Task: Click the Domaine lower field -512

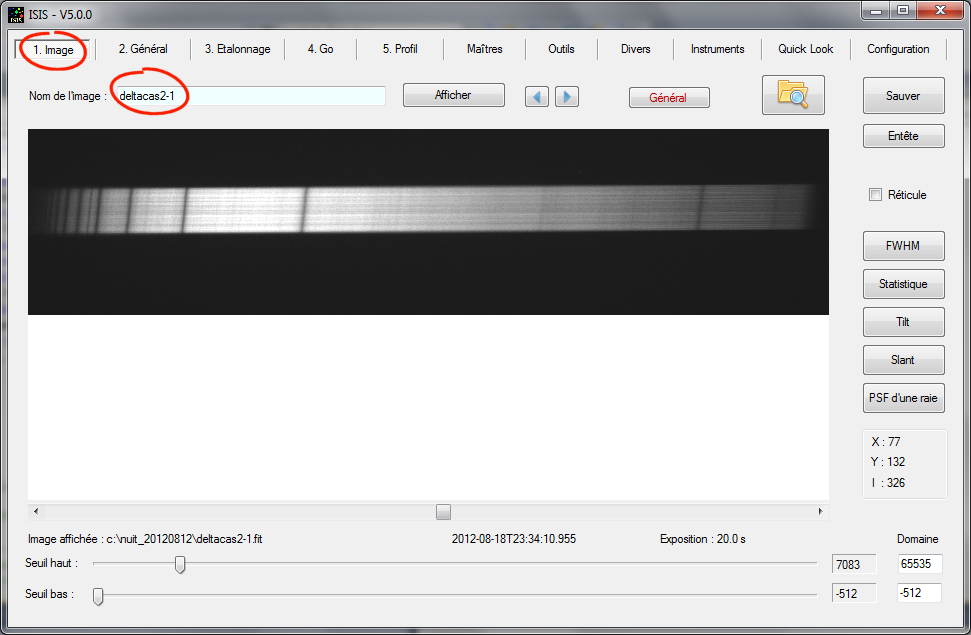Action: [x=920, y=593]
